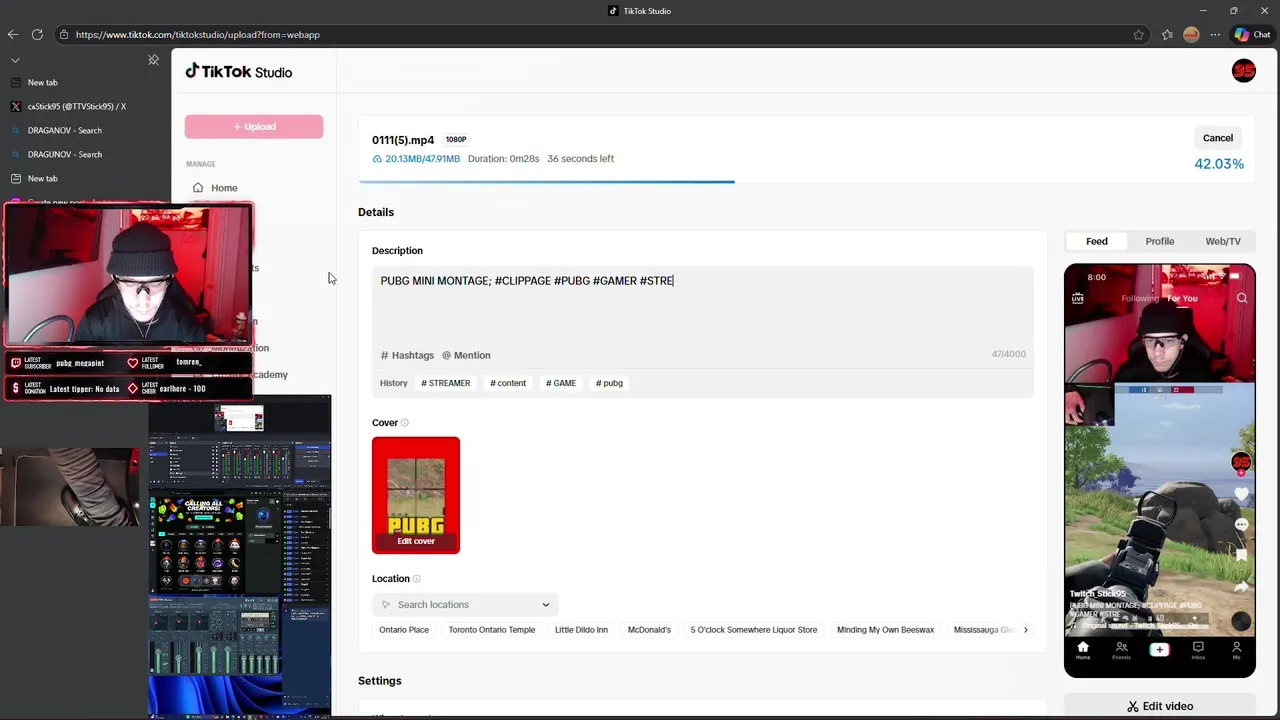Open the browser extensions puzzle icon
Viewport: 1280px width, 720px height.
(1167, 34)
